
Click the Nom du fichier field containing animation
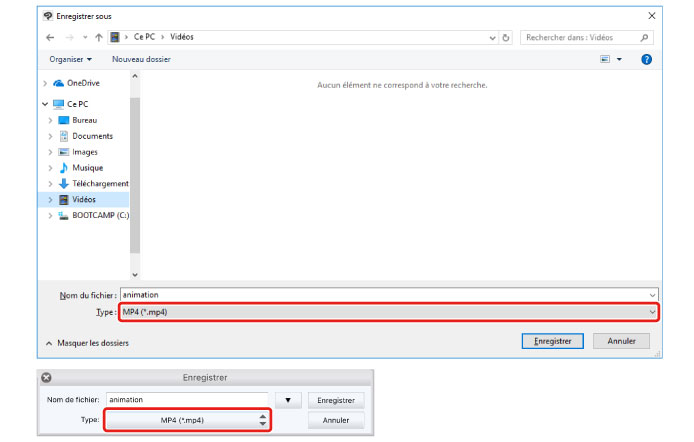click(389, 295)
